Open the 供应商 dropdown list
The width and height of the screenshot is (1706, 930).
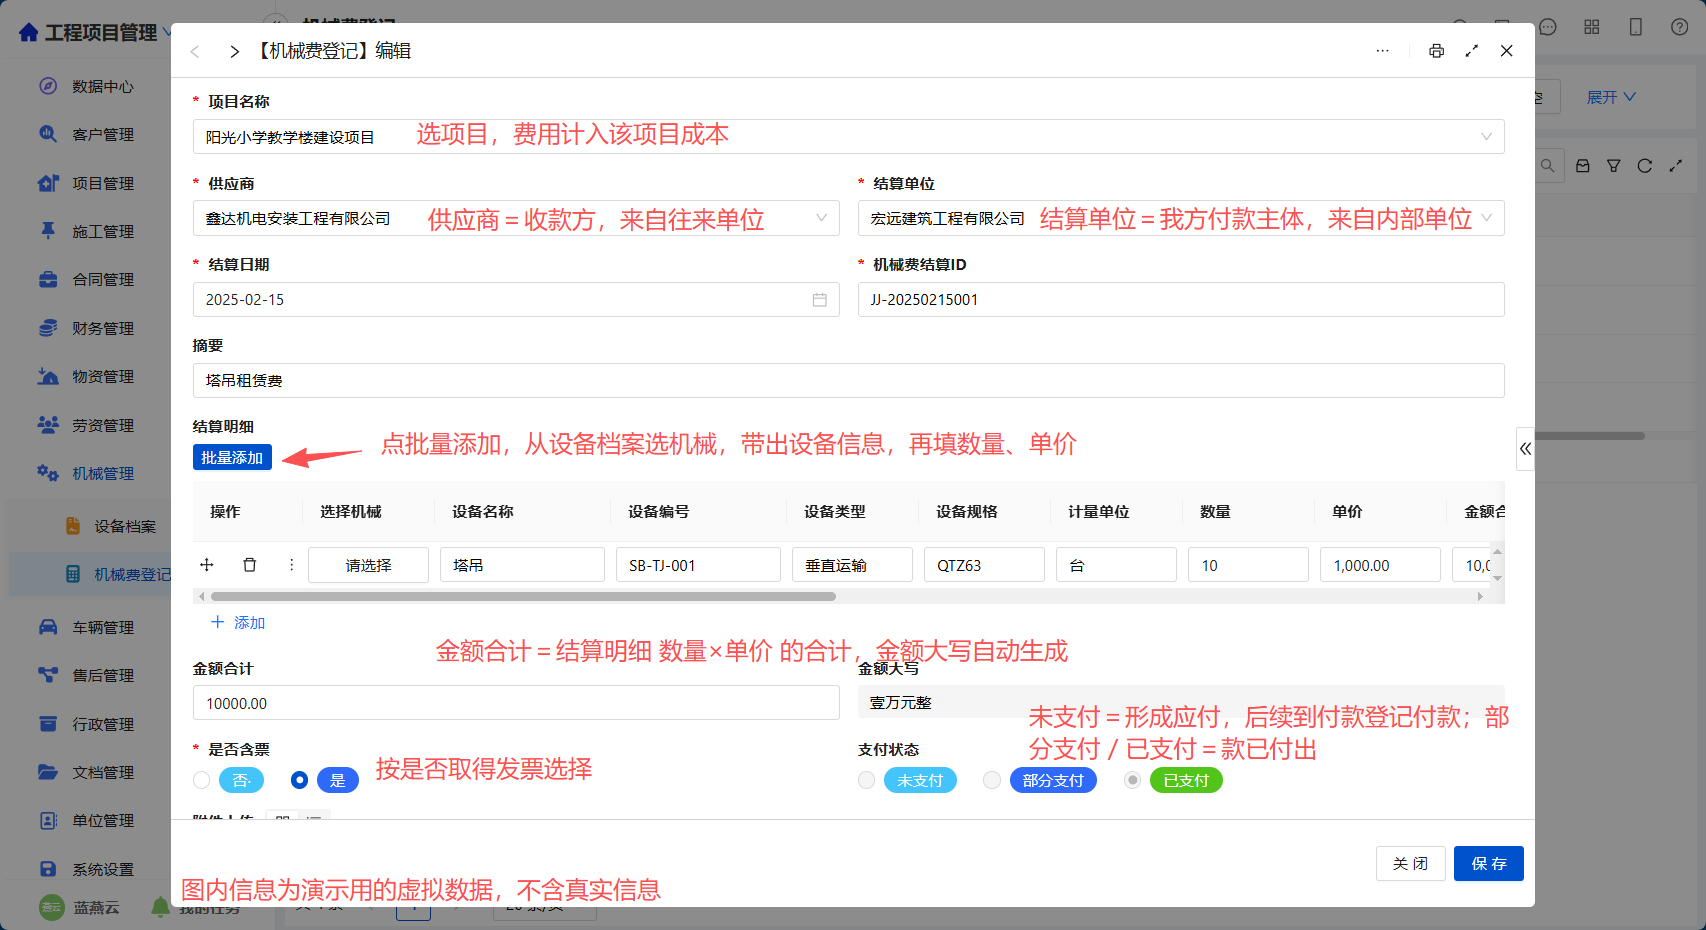(x=821, y=218)
